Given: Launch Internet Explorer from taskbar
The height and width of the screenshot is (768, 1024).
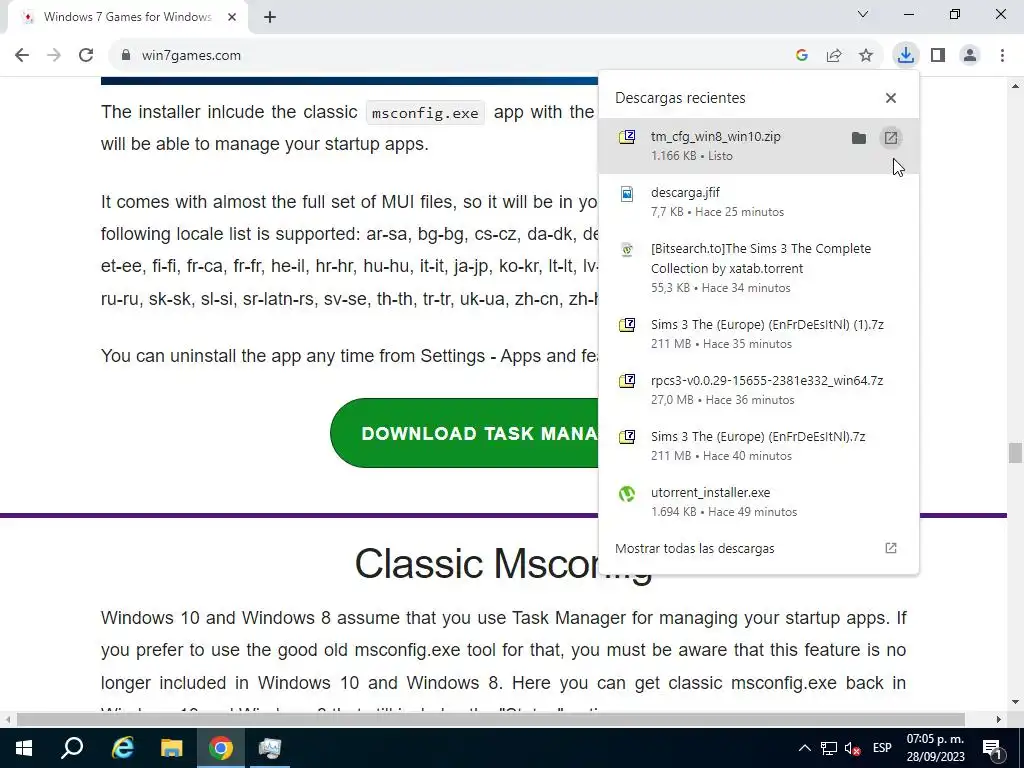Looking at the screenshot, I should 122,748.
